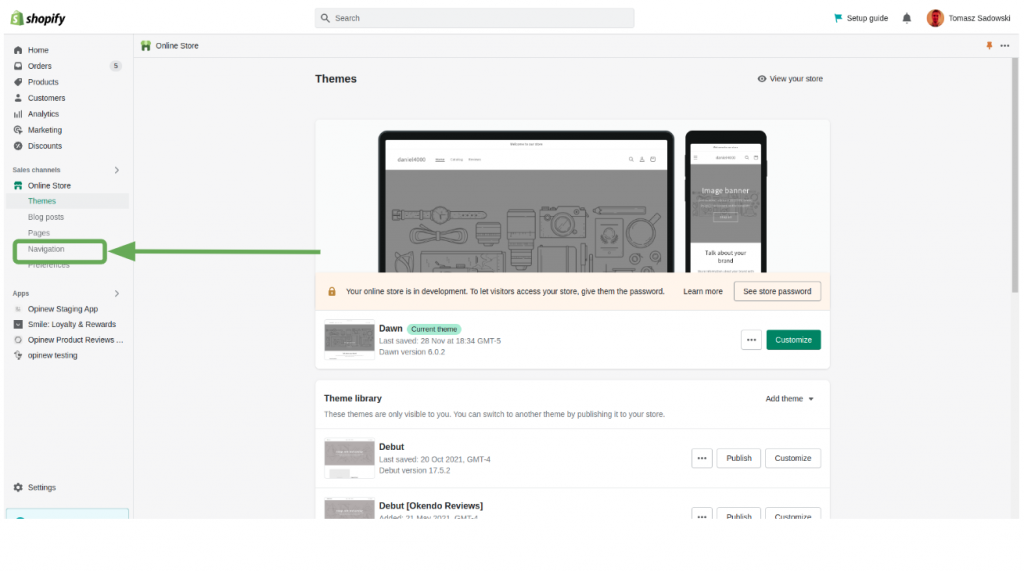Click the Customers person icon
The width and height of the screenshot is (1024, 572).
[x=18, y=98]
